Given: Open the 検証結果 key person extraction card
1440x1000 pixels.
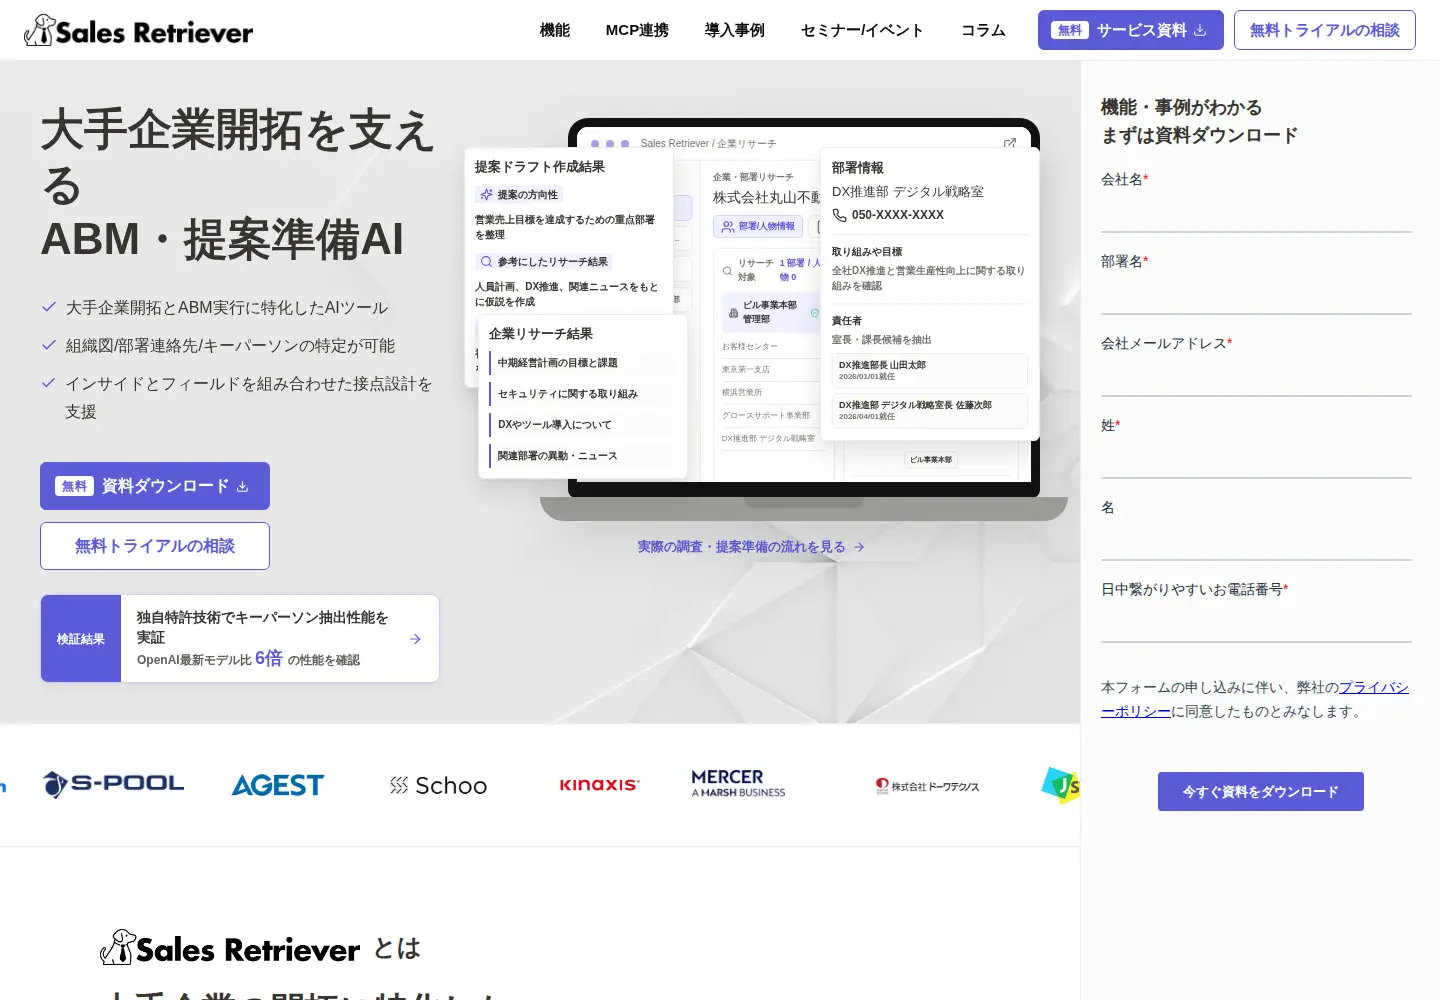Looking at the screenshot, I should coord(240,639).
